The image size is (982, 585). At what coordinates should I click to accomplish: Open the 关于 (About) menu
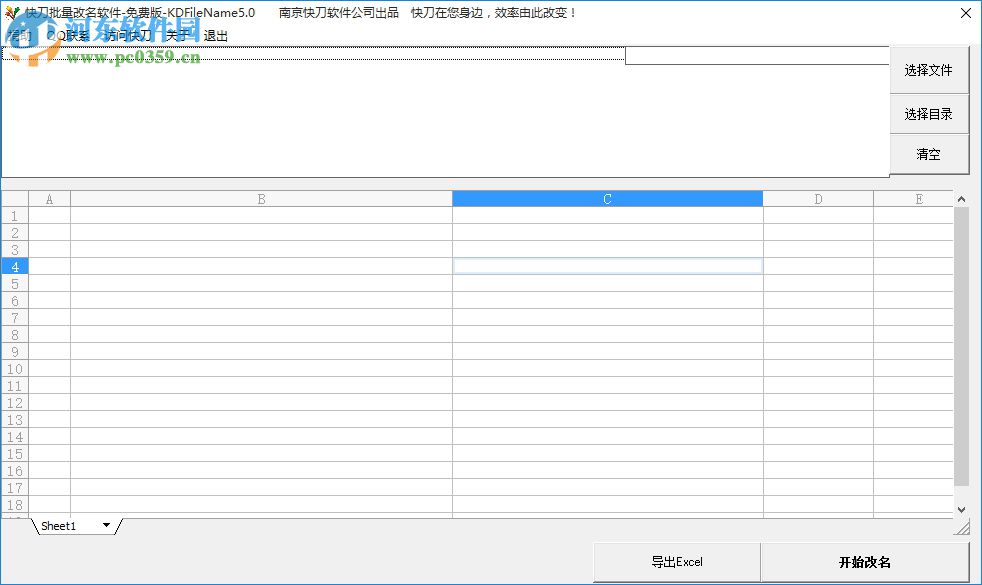click(176, 35)
